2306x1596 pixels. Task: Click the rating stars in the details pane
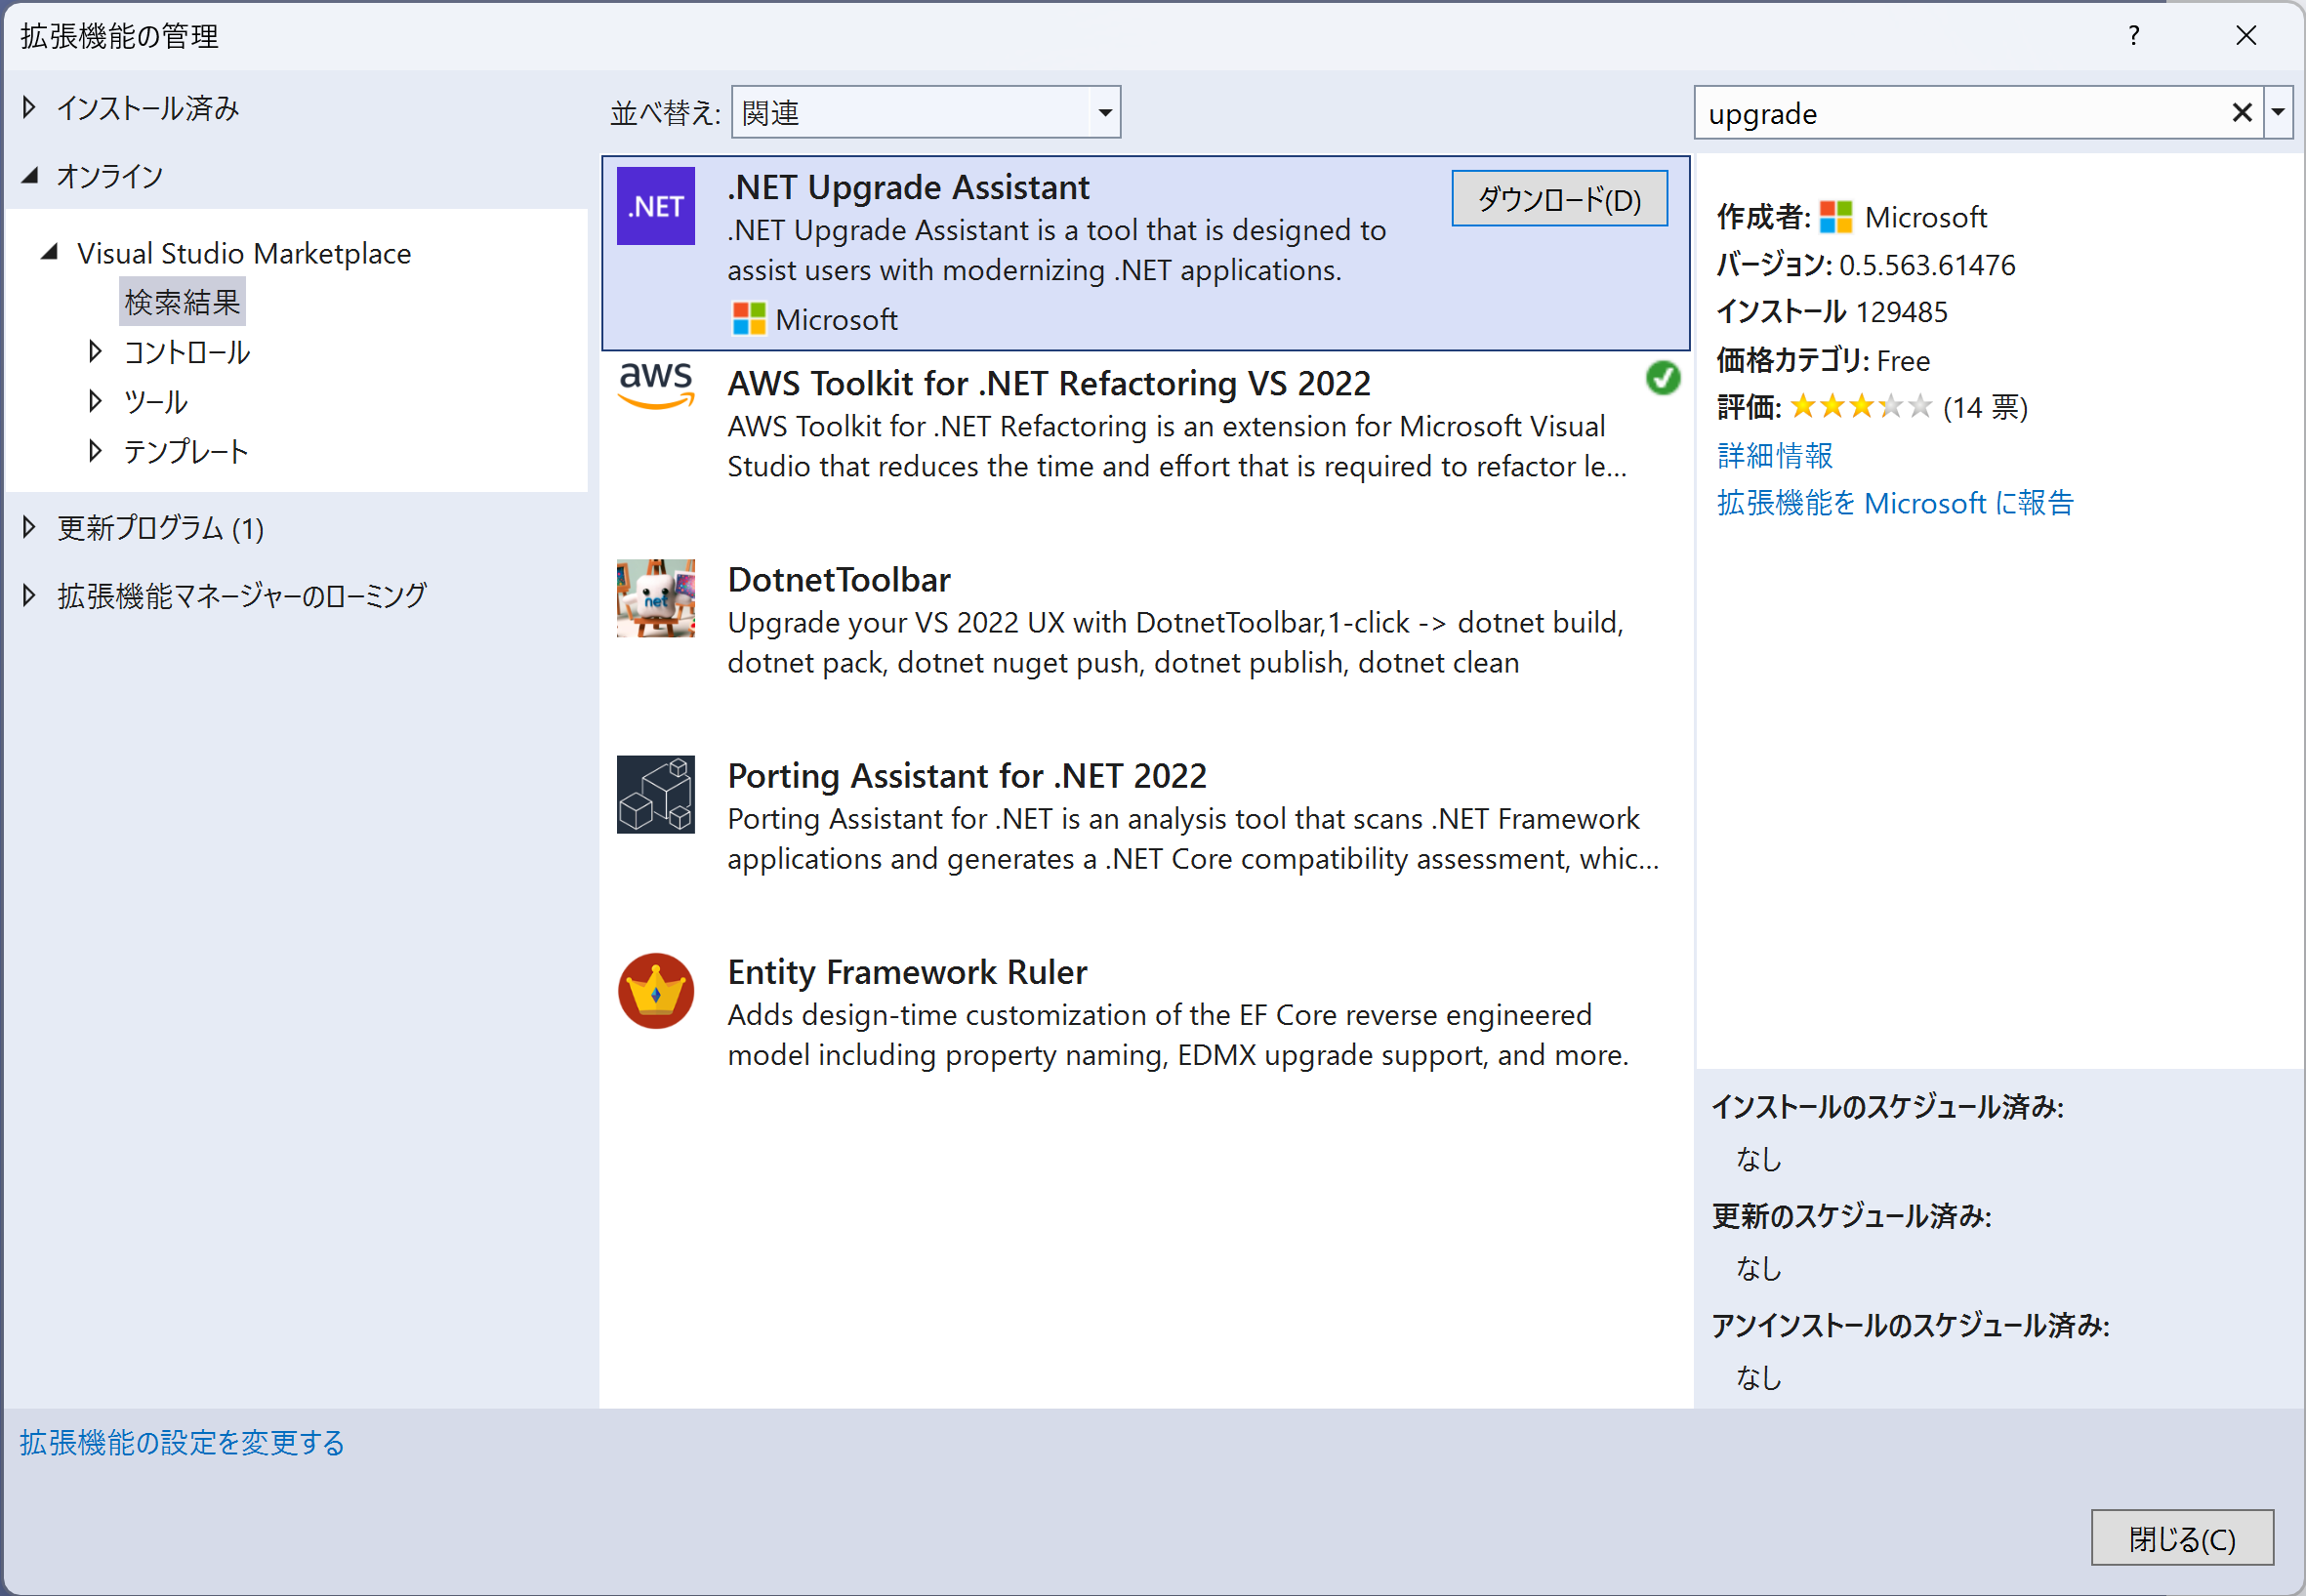point(1860,407)
